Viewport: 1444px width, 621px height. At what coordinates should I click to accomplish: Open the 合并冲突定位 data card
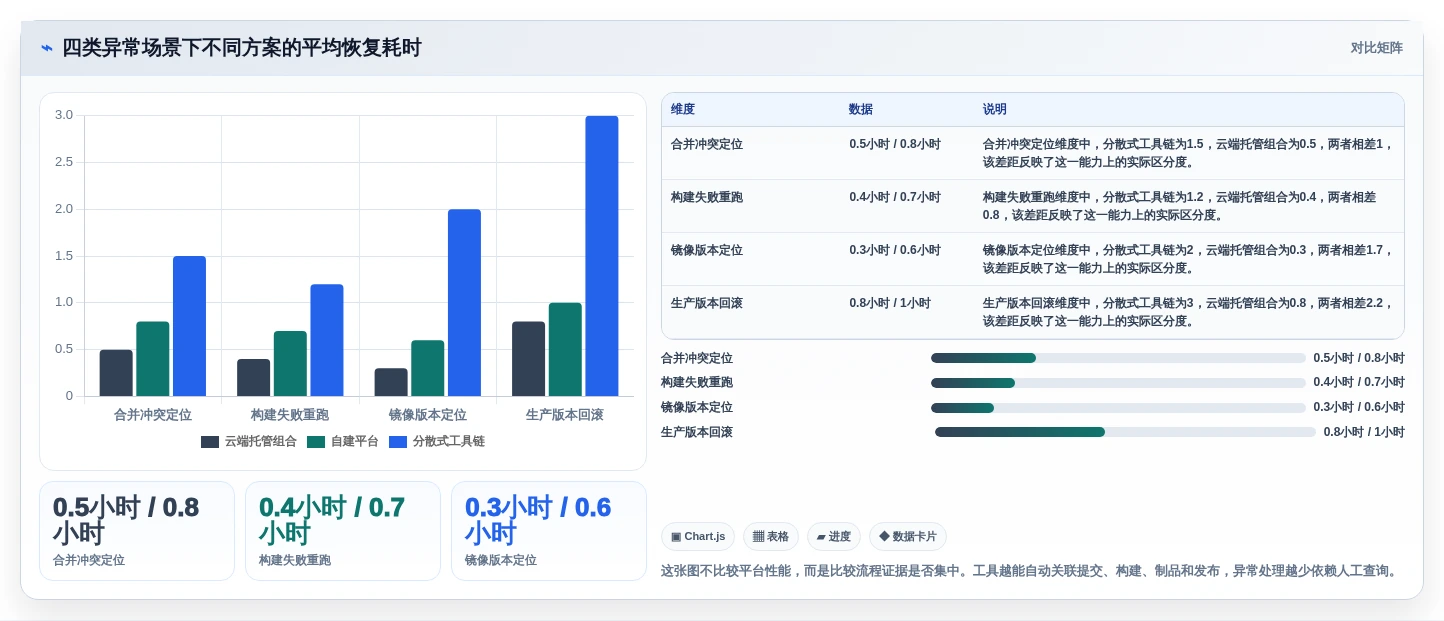point(137,531)
